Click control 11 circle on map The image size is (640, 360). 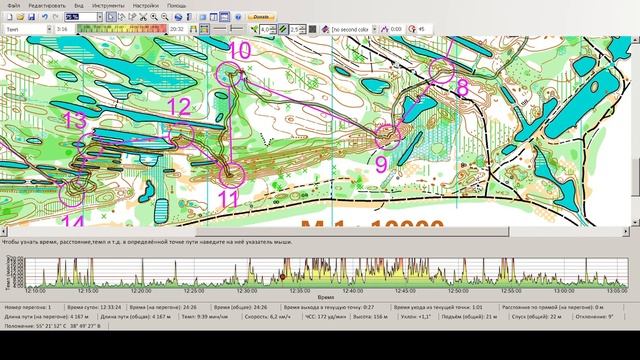point(231,175)
